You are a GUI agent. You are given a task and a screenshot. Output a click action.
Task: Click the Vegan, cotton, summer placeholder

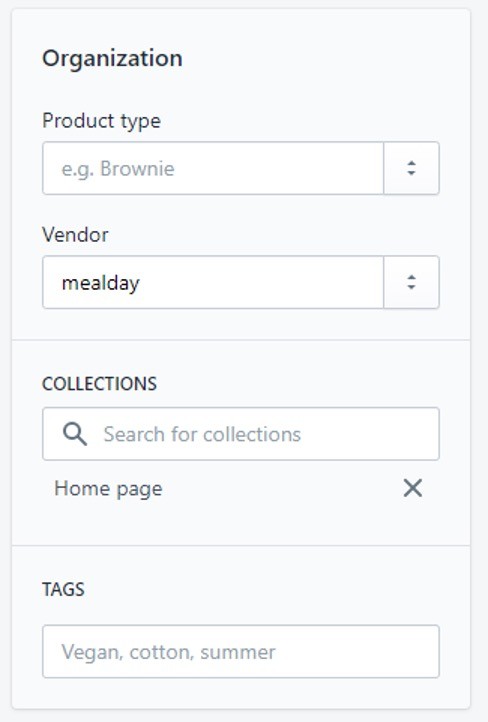[x=168, y=652]
